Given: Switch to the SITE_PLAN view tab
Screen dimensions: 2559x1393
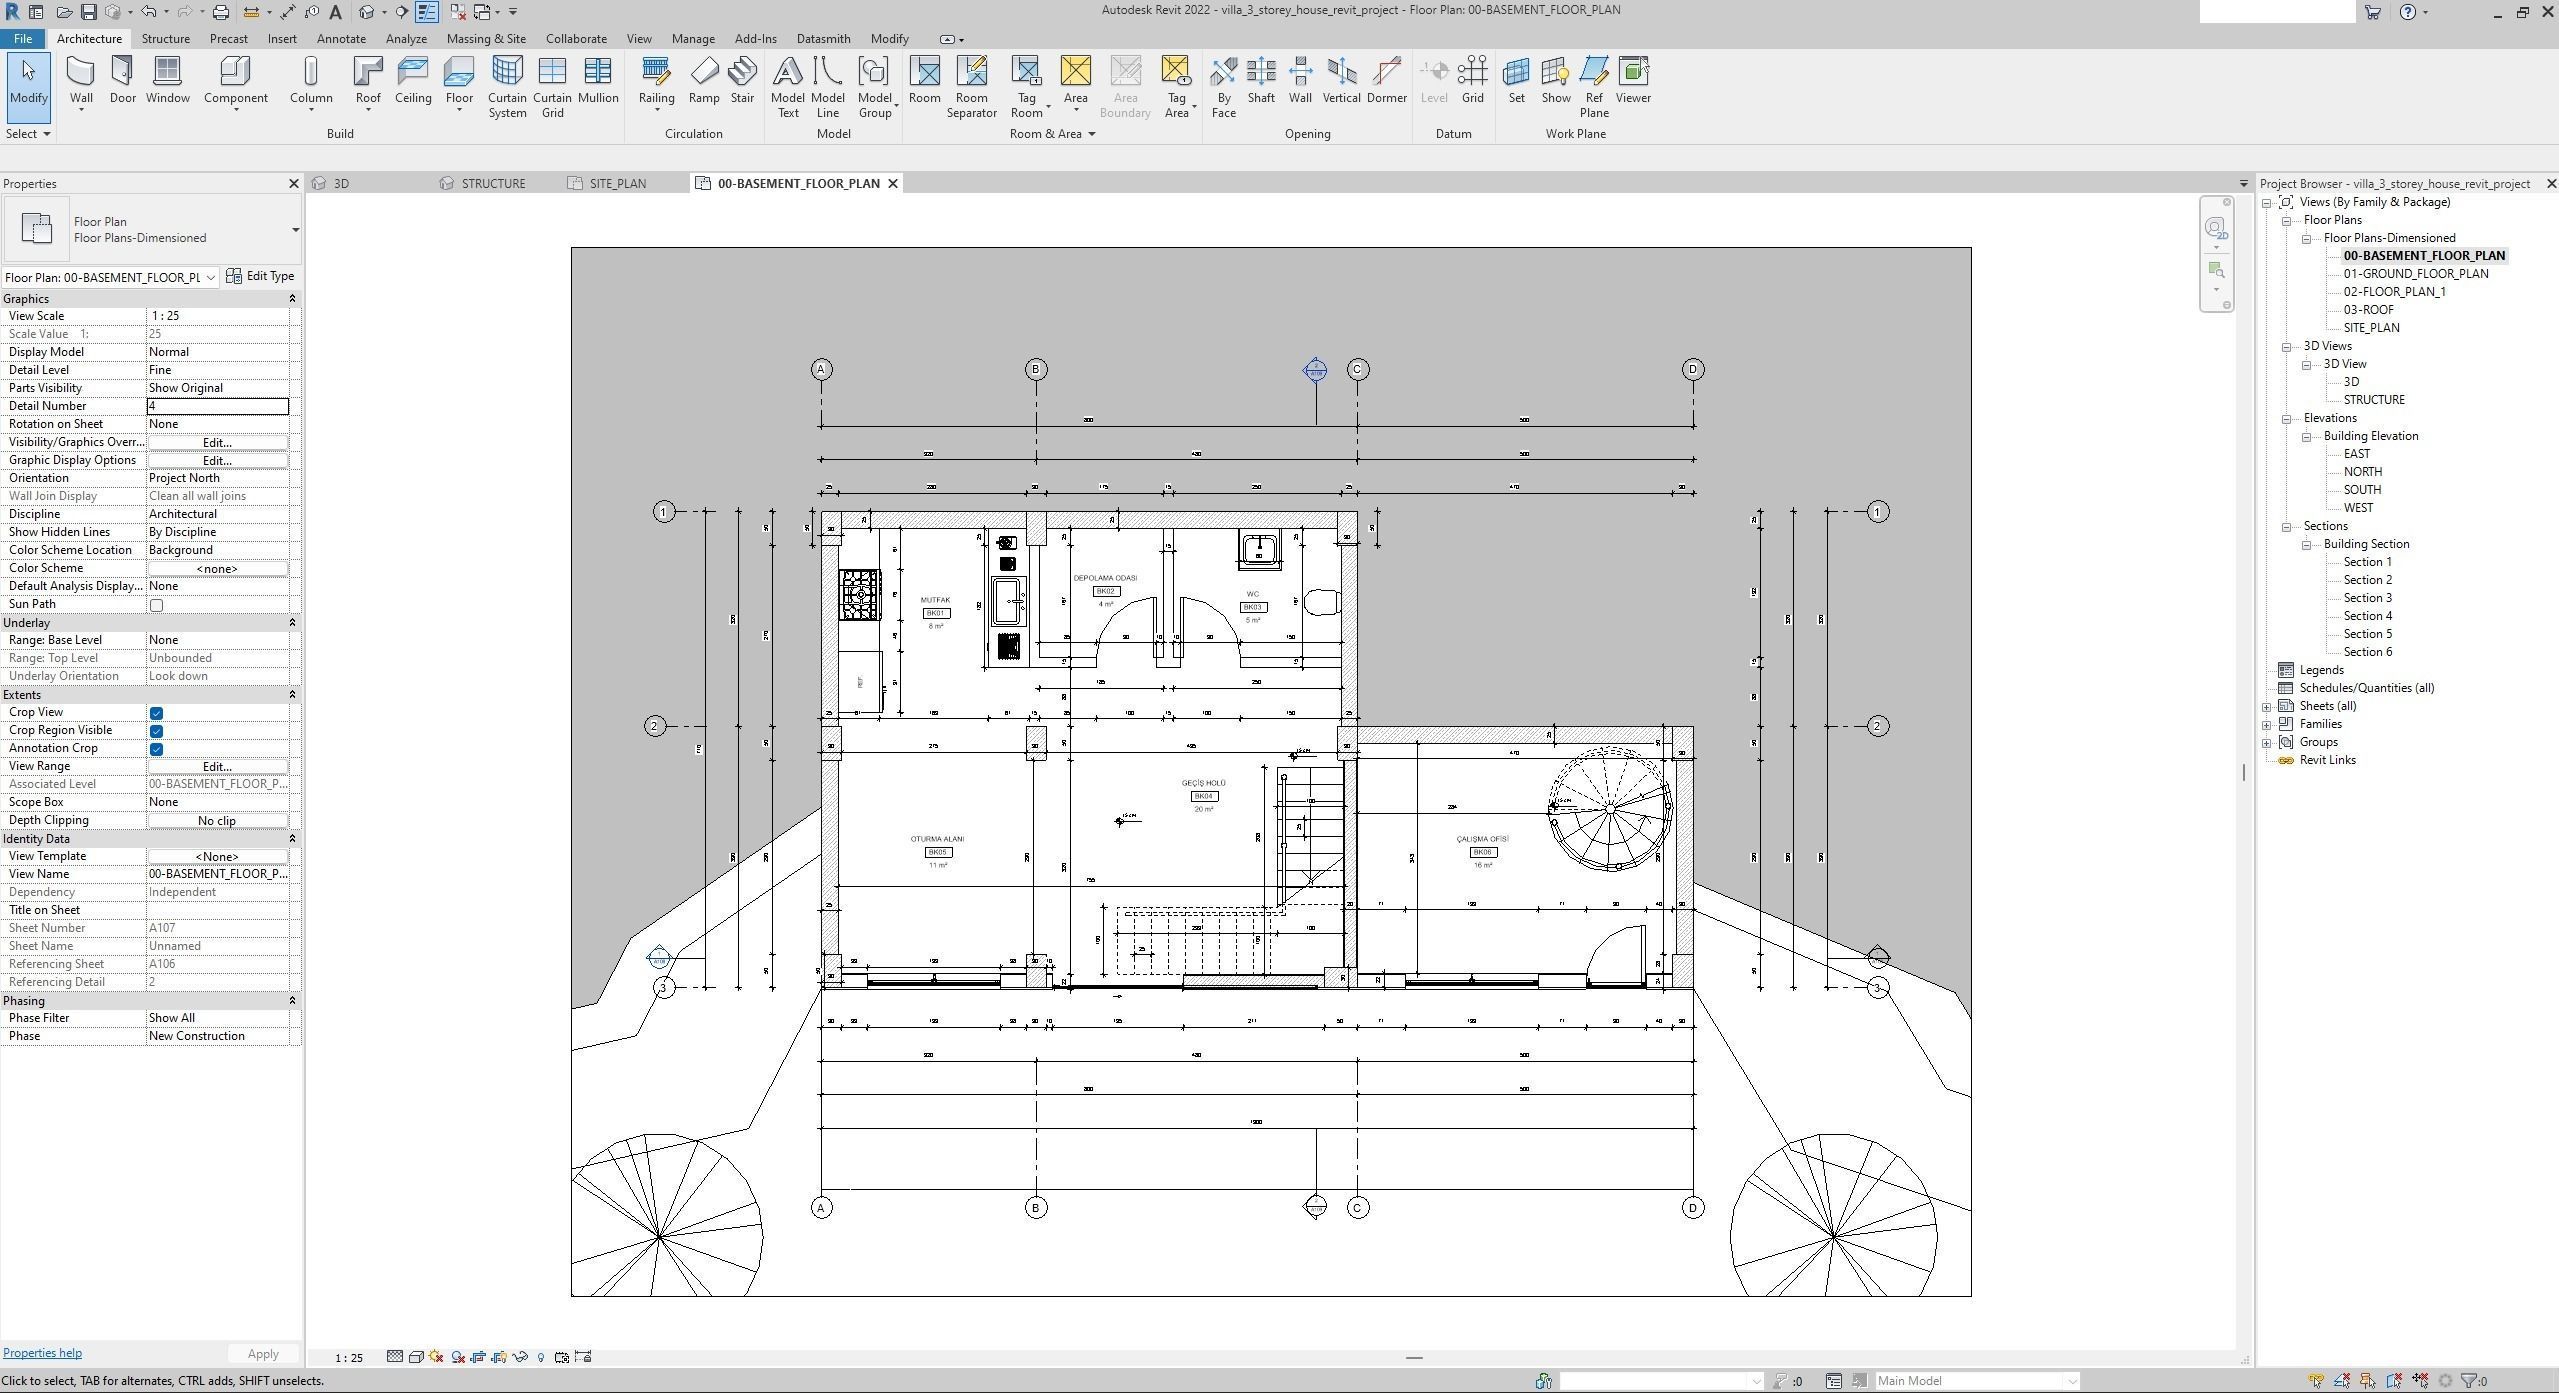Looking at the screenshot, I should pos(617,184).
